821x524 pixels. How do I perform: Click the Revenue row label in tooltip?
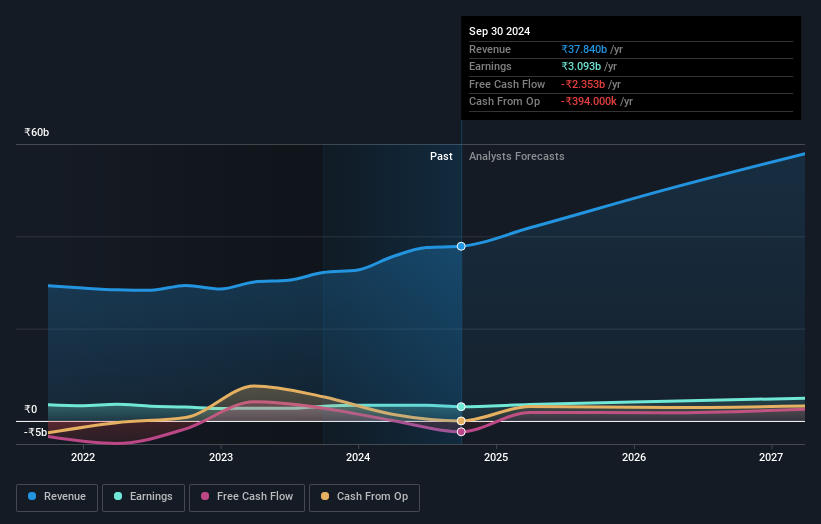pos(490,49)
